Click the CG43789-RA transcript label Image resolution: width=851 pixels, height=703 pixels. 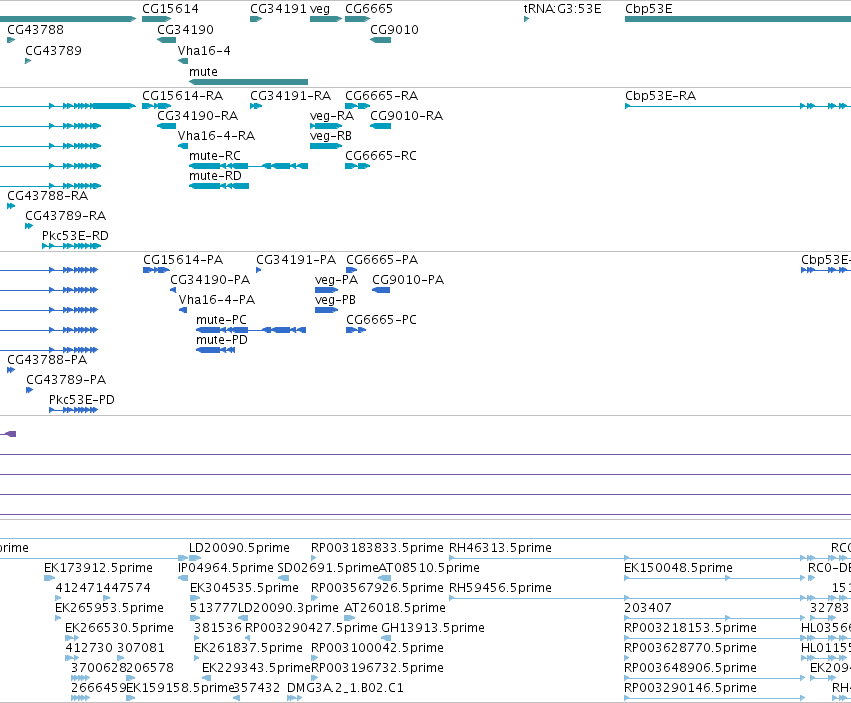coord(66,216)
